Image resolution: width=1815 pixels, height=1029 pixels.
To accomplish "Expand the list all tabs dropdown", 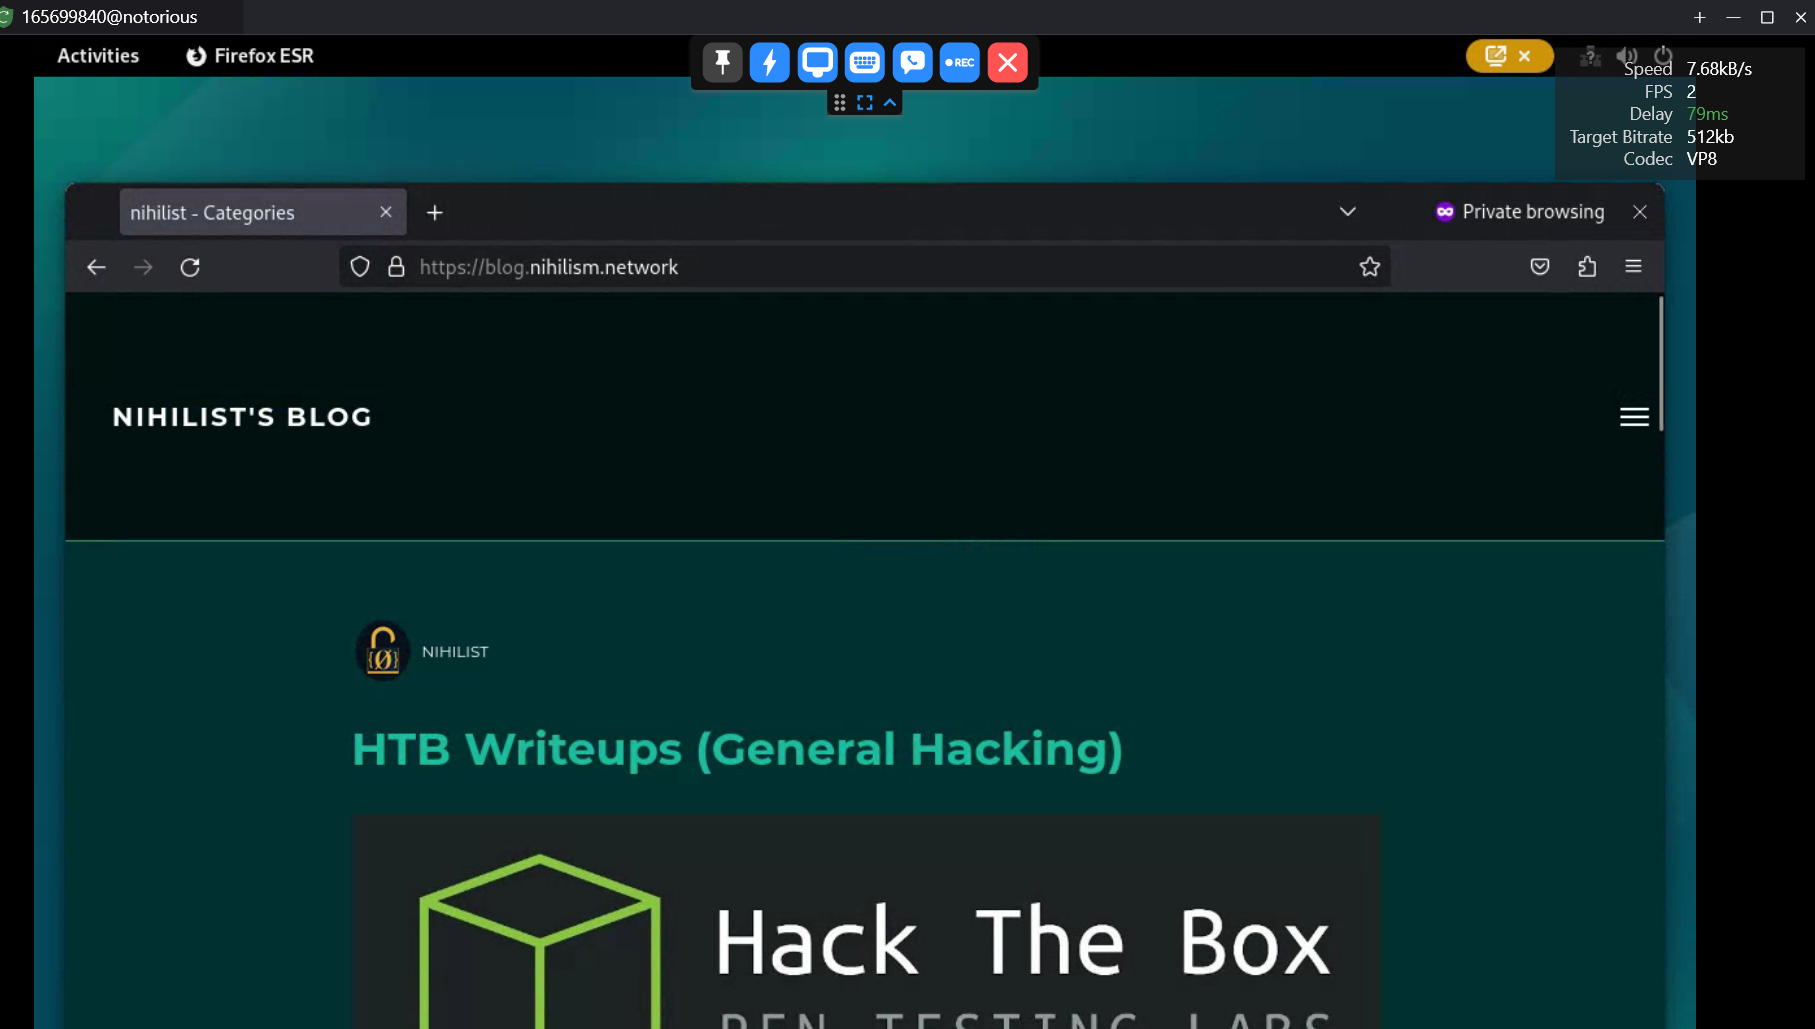I will tap(1347, 211).
